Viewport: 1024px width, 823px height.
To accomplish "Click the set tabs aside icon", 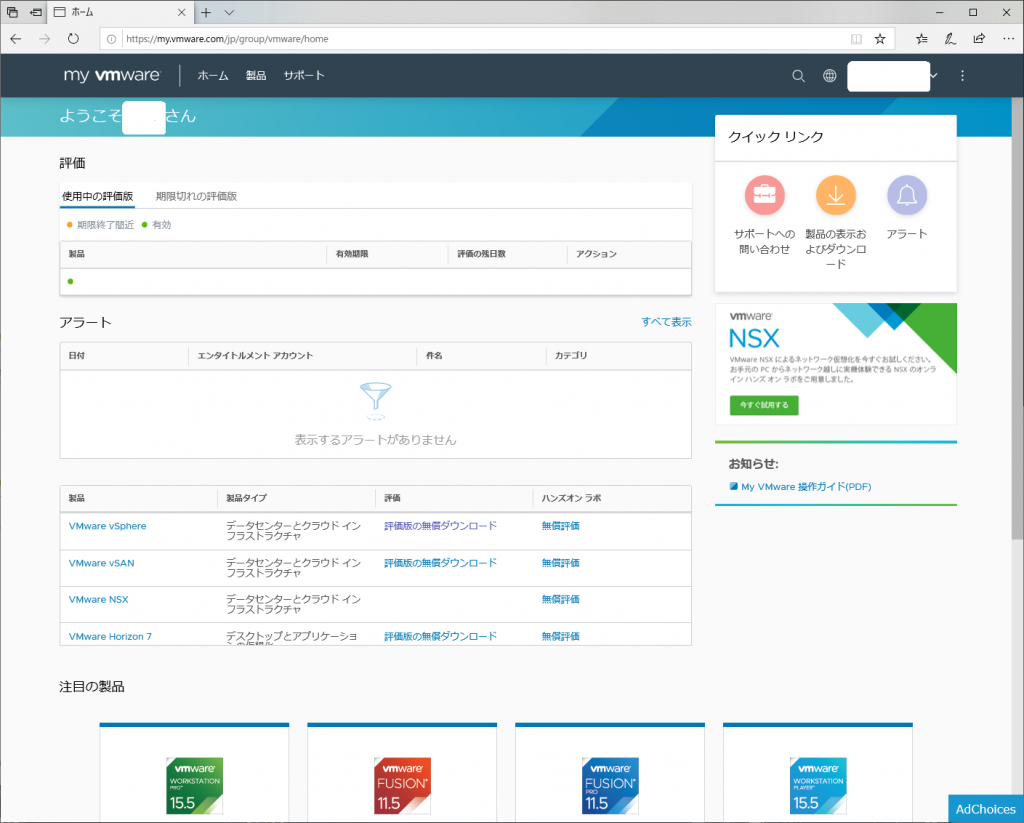I will coord(36,12).
